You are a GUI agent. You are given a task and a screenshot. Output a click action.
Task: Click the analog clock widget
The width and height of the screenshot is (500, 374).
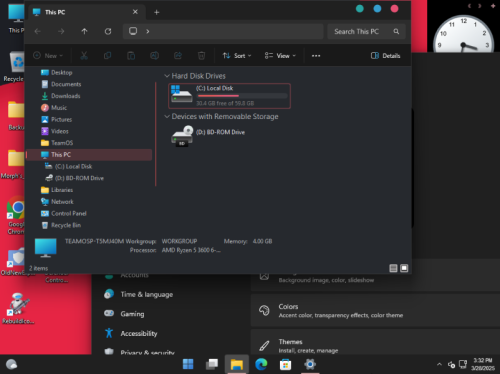coord(464,34)
